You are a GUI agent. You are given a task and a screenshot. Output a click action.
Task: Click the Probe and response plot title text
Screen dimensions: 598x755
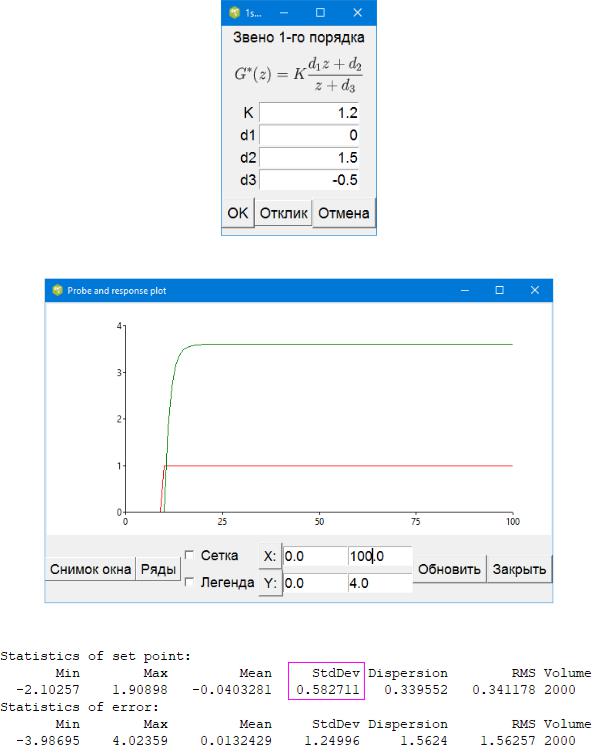[117, 291]
